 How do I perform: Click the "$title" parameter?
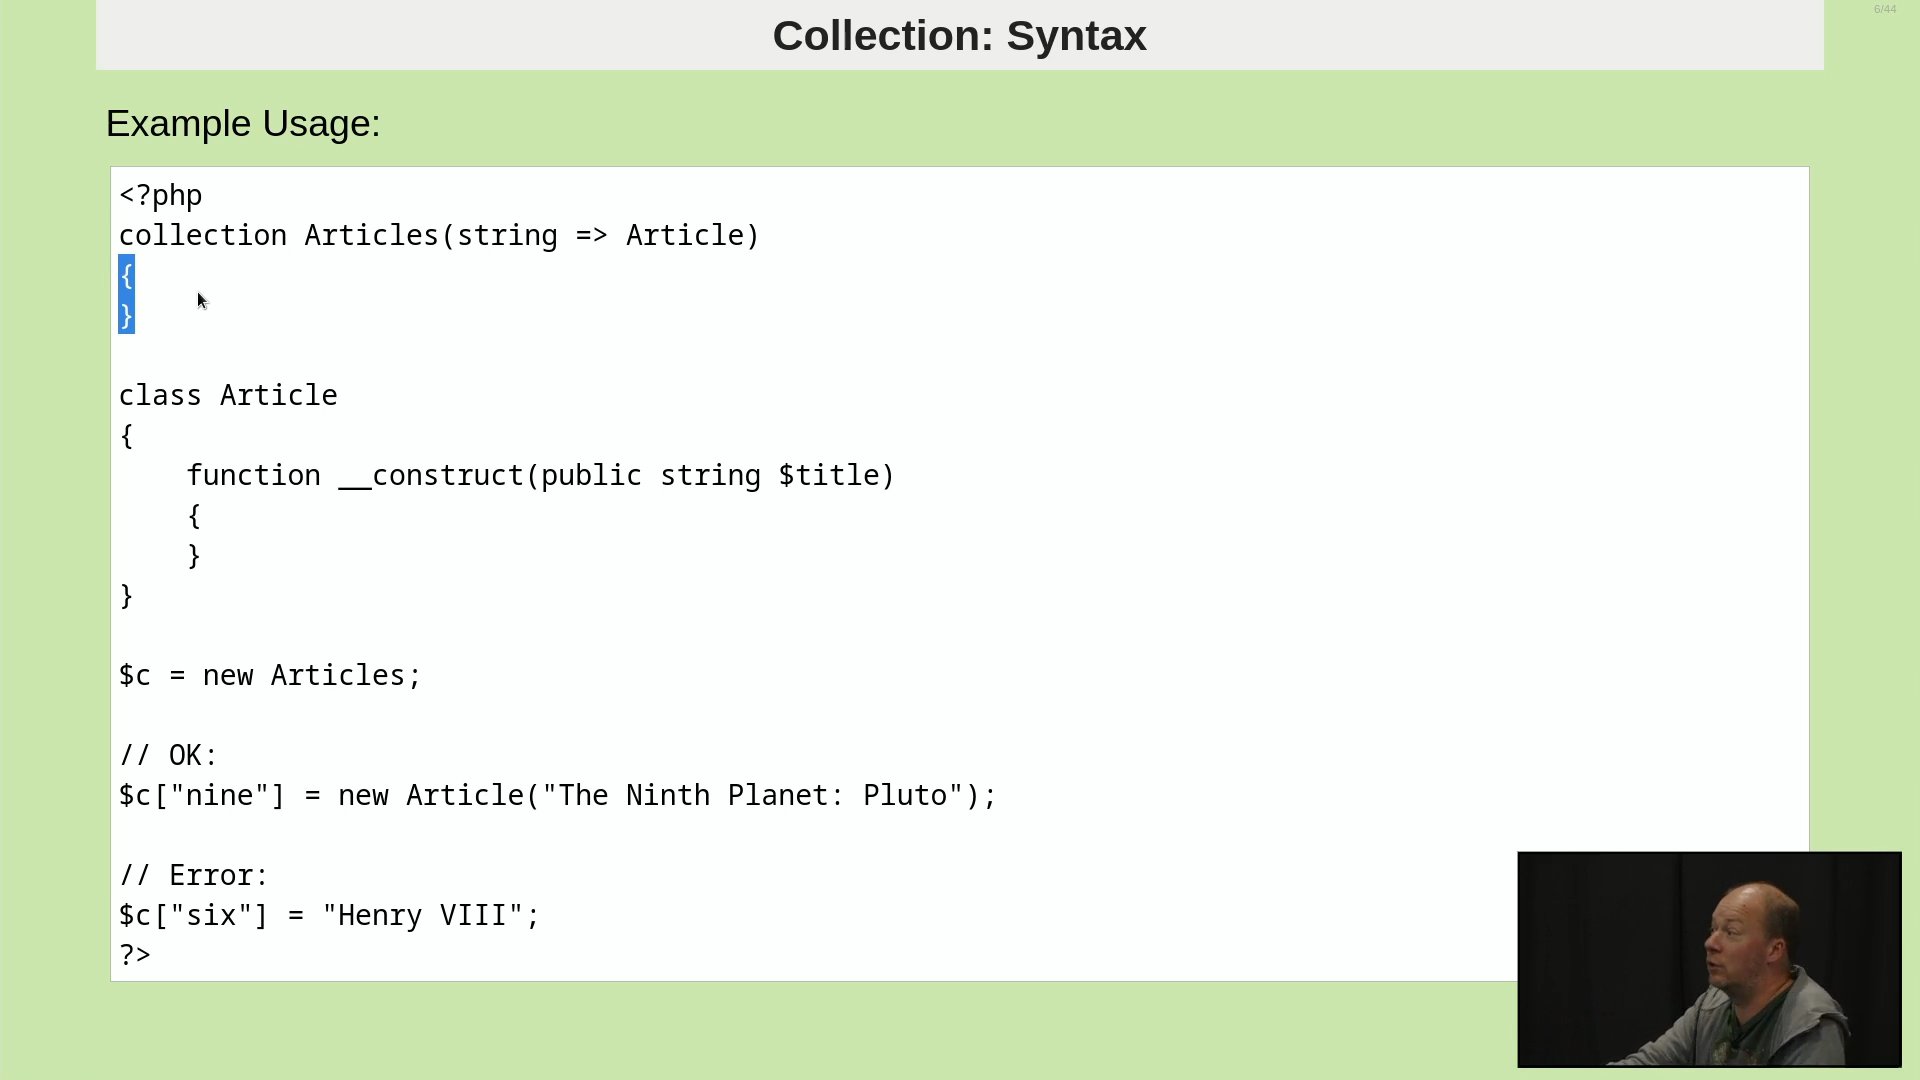coord(828,476)
